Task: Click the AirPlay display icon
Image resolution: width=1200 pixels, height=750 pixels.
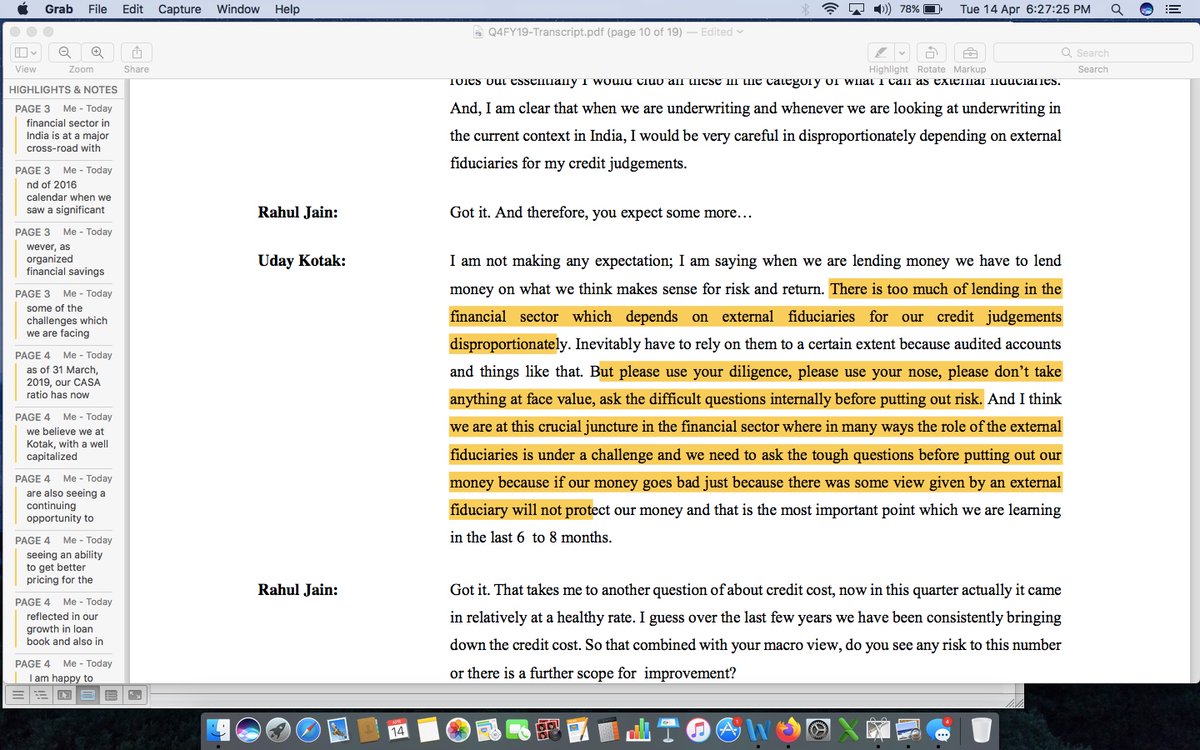Action: pos(856,9)
